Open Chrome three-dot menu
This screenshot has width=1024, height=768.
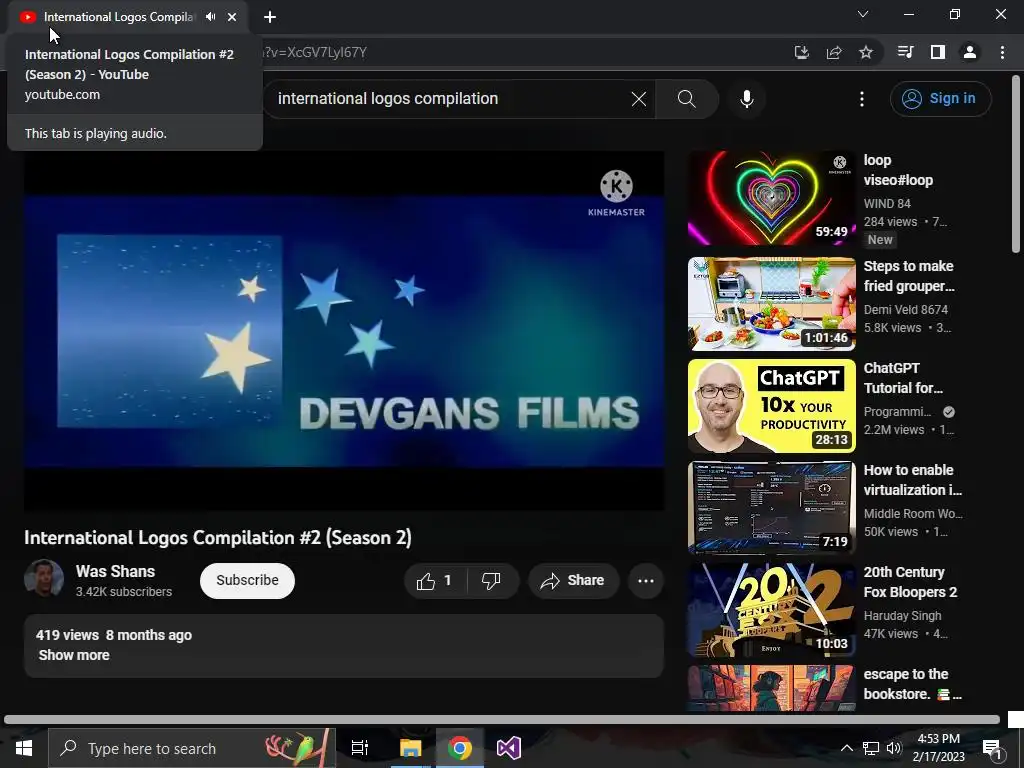tap(1002, 52)
